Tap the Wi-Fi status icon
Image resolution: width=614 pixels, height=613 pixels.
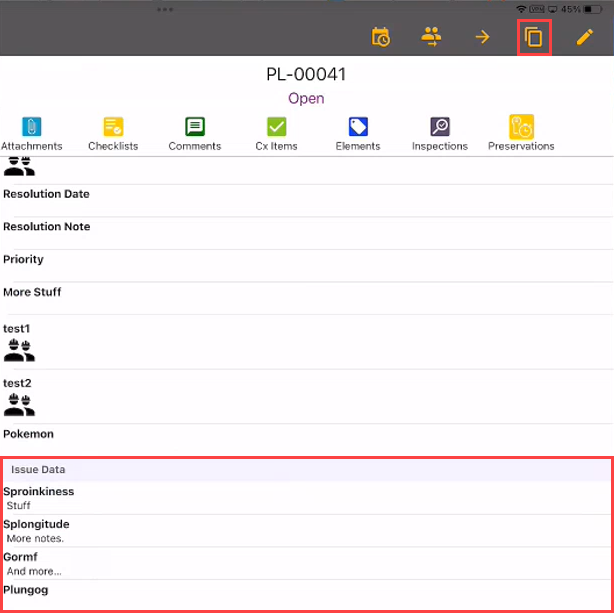click(x=521, y=9)
